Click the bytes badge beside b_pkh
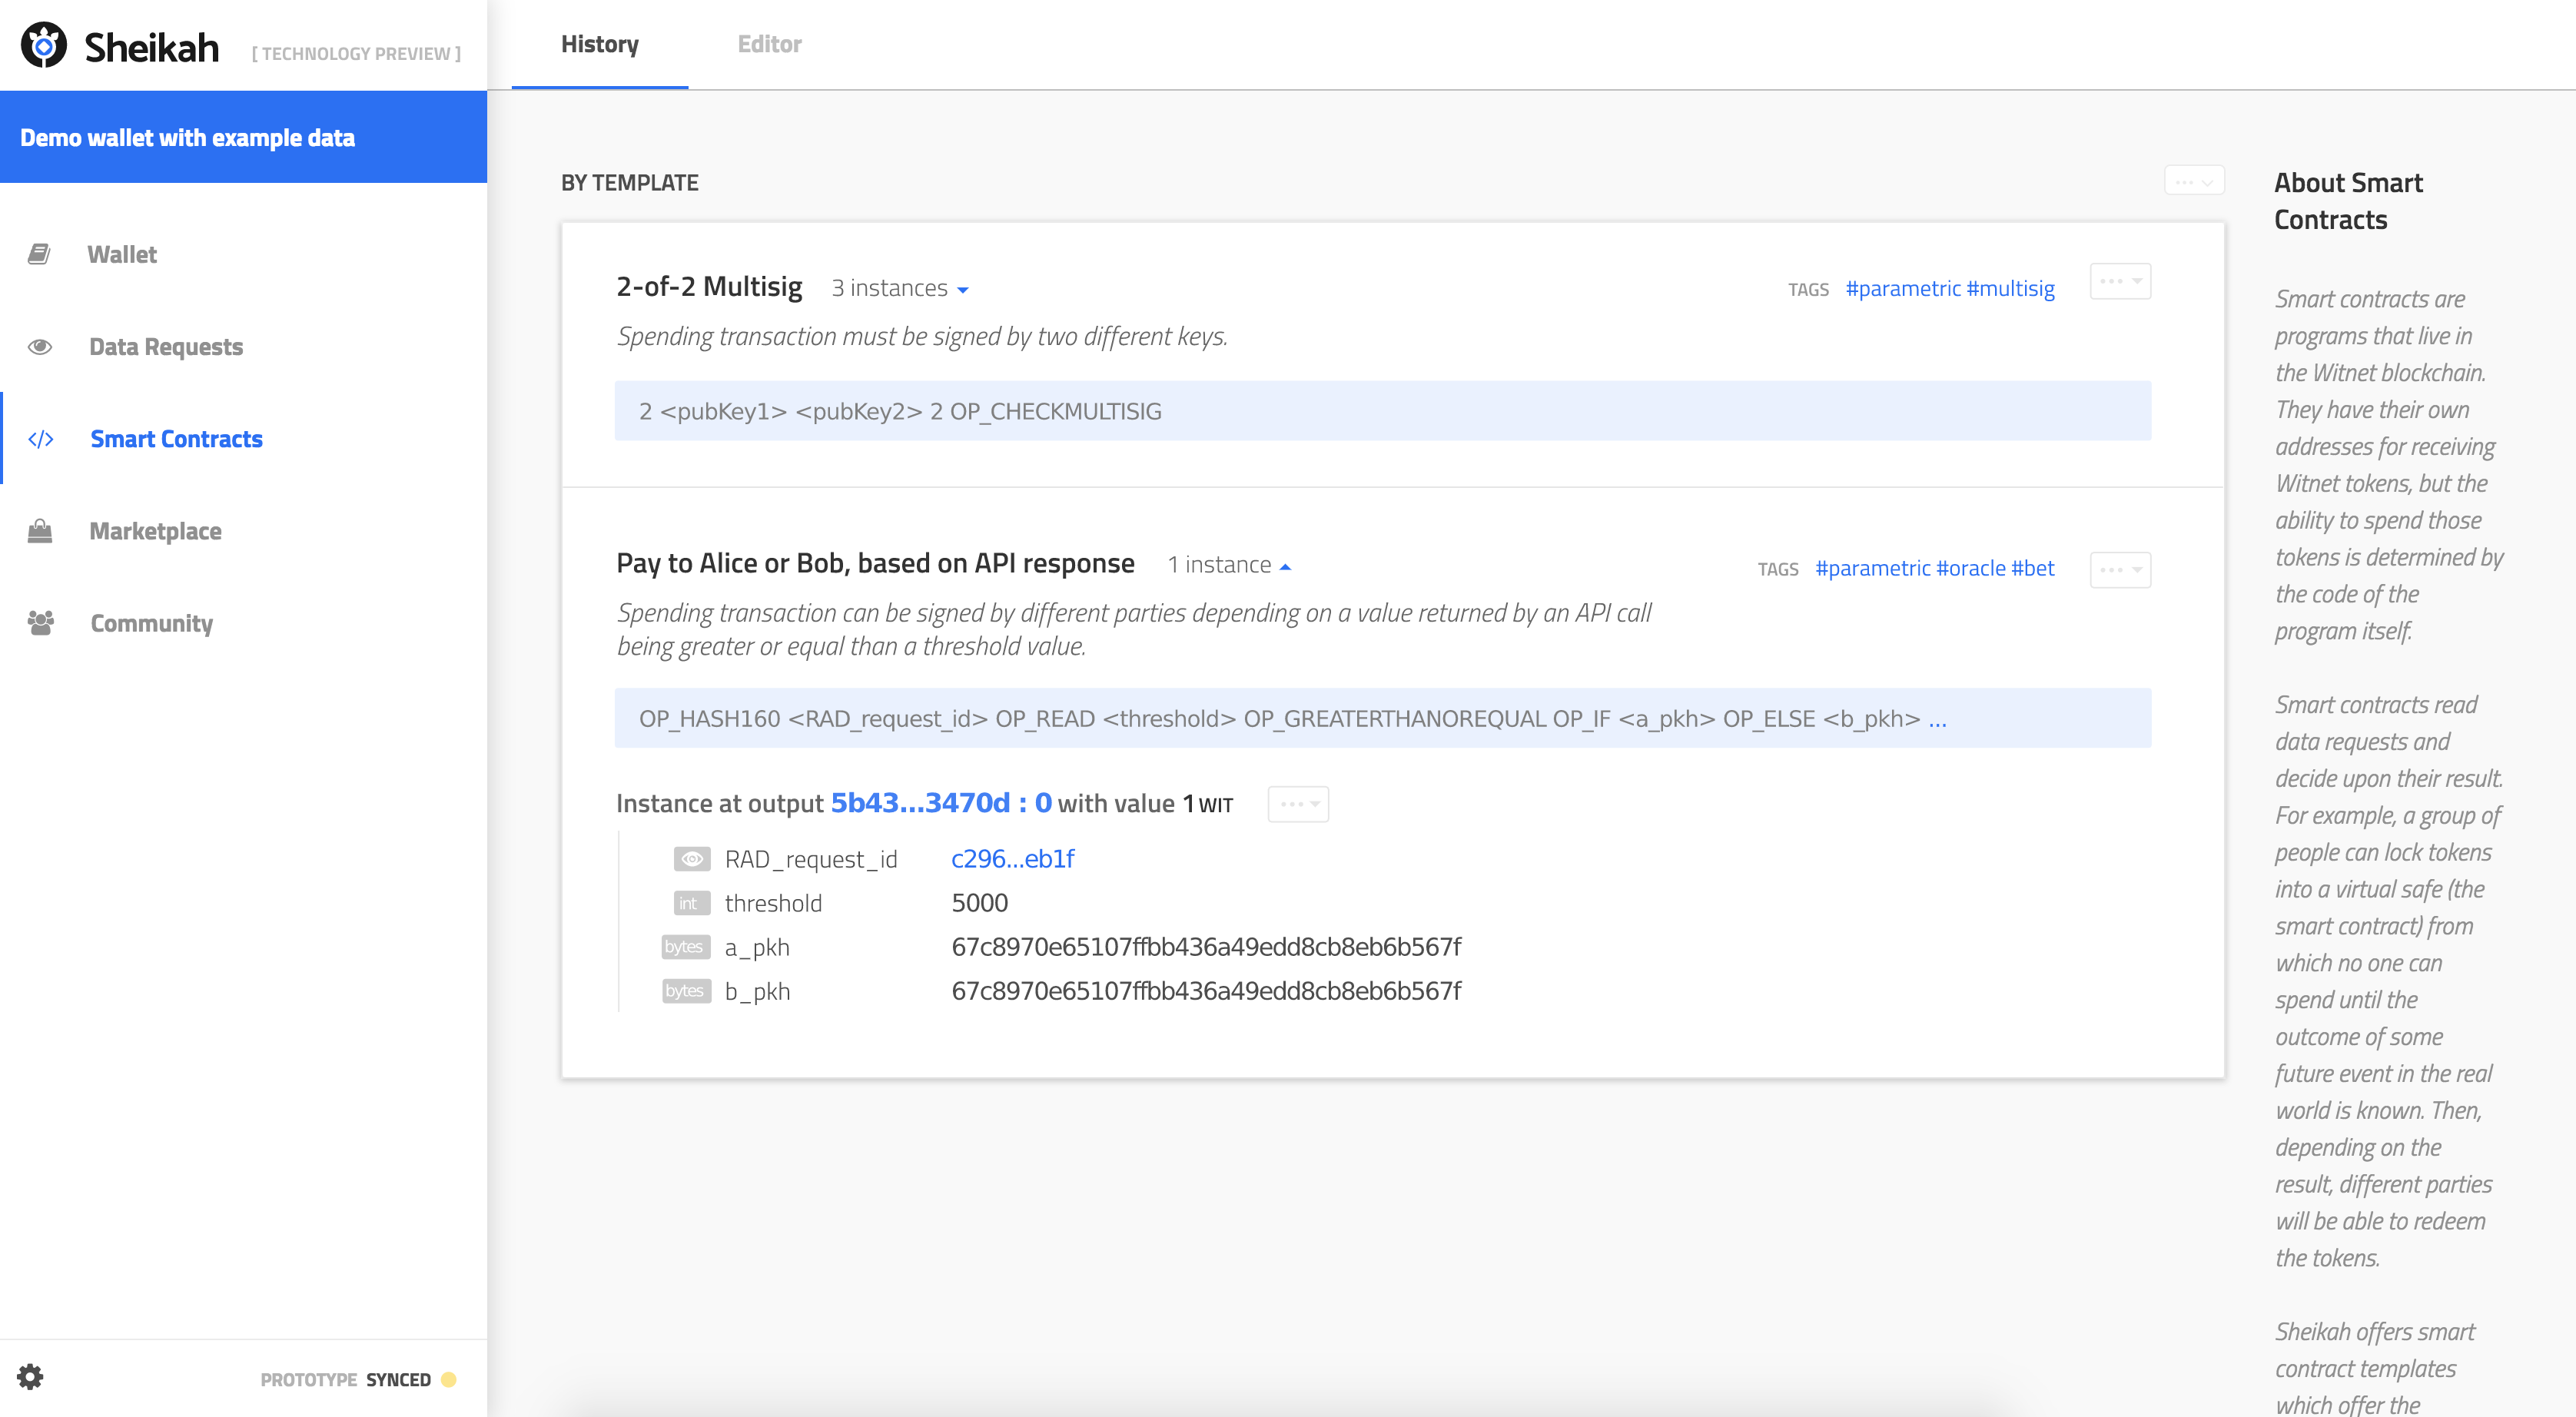The image size is (2576, 1417). [686, 991]
